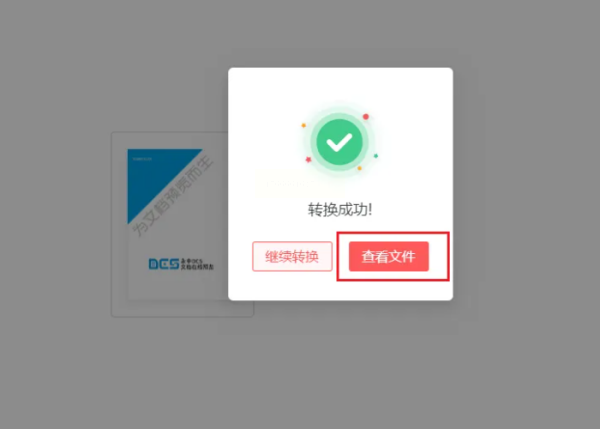Click the small Chinese text beside DCS

[x=197, y=264]
